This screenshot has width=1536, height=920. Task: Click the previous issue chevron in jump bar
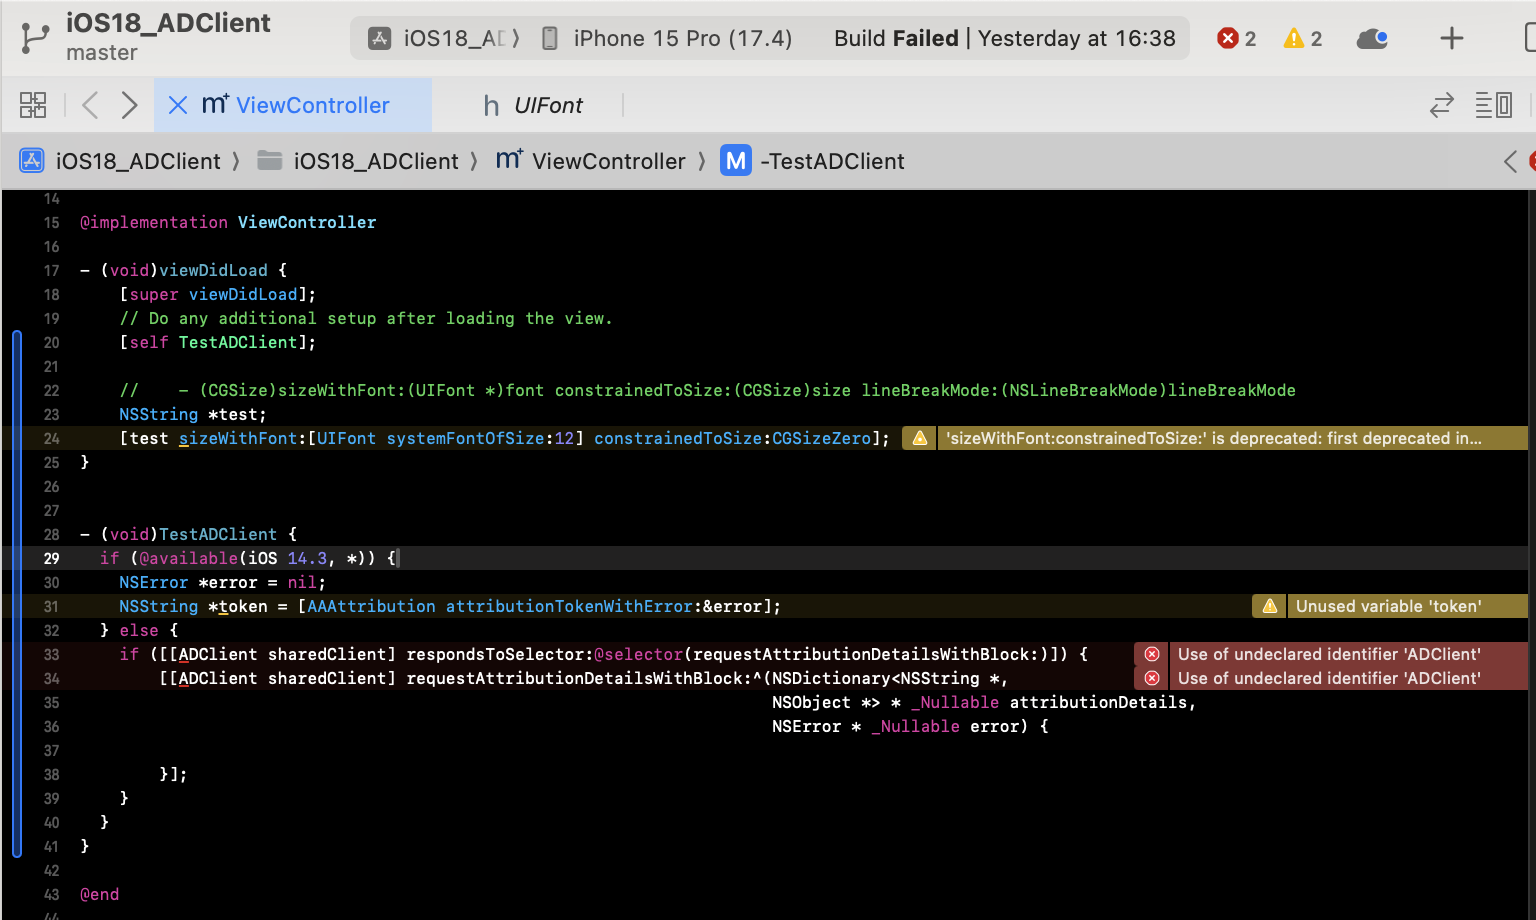pyautogui.click(x=1510, y=161)
